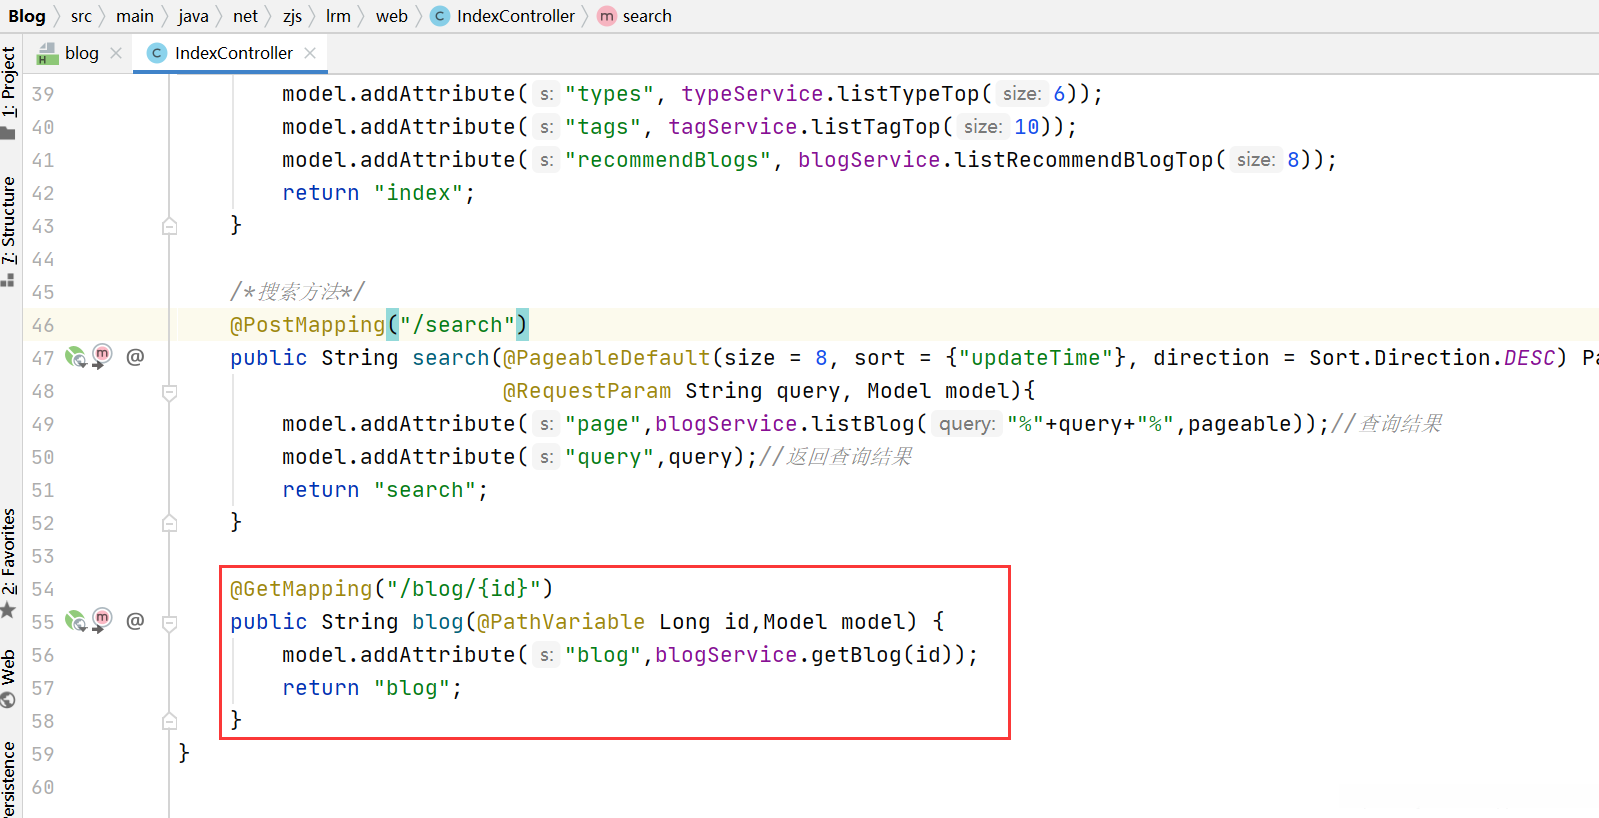Click the @ gutter icon on line 47
This screenshot has width=1599, height=818.
(x=135, y=357)
